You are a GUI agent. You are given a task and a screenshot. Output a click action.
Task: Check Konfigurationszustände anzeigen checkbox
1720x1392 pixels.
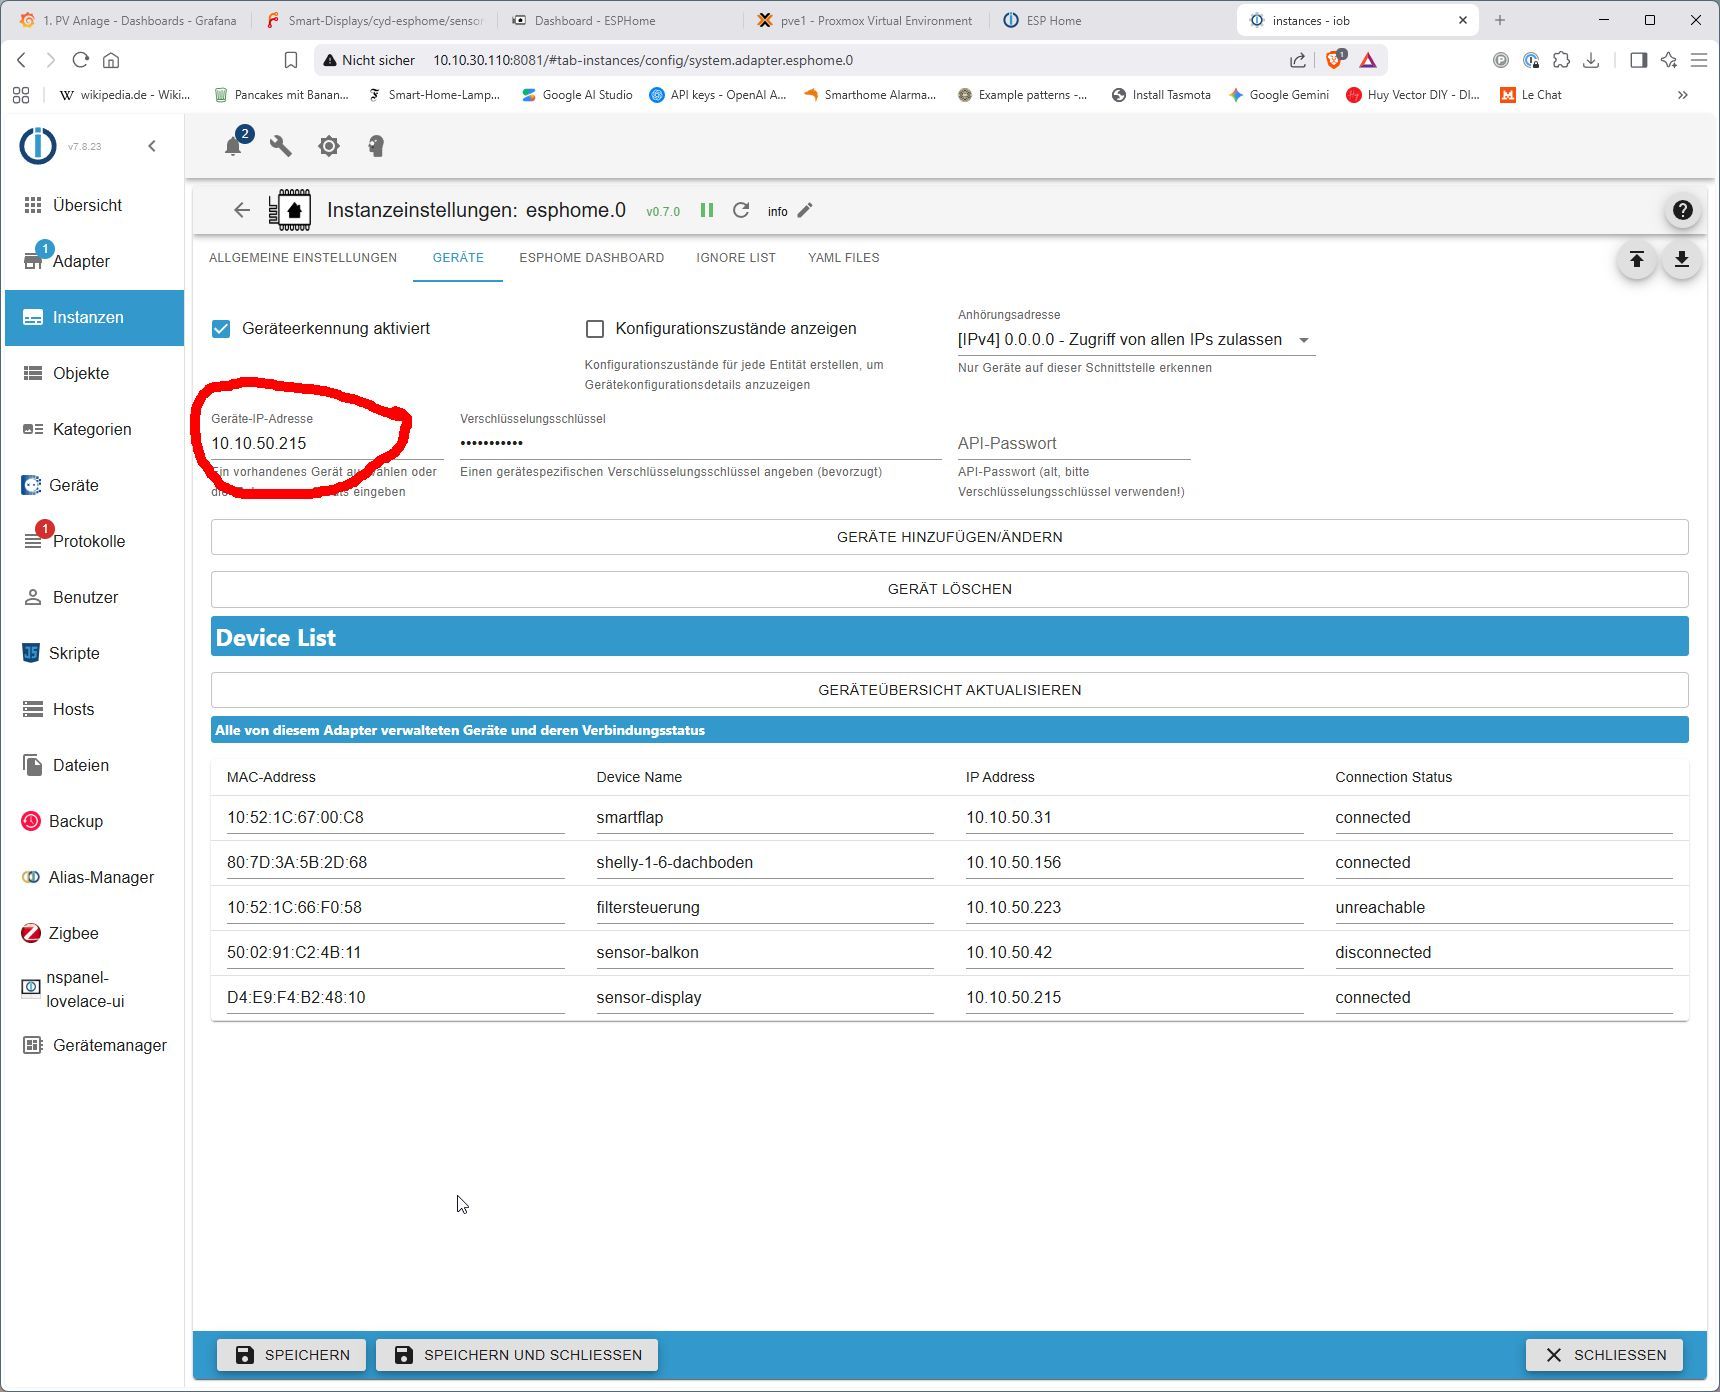pyautogui.click(x=595, y=329)
